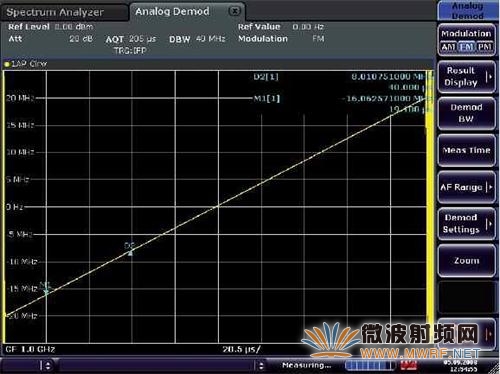Select AM modulation
Viewport: 500px width, 374px height.
pyautogui.click(x=448, y=47)
